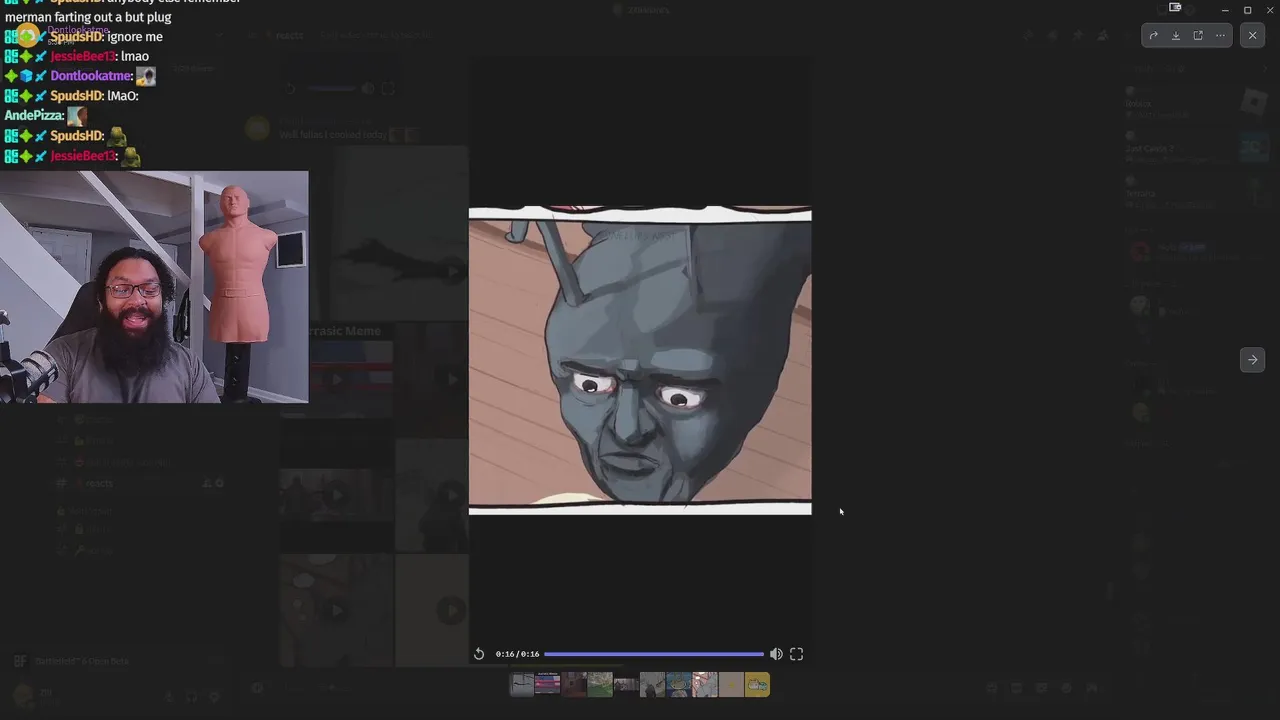
Task: Select the Jurassic Meme red-blue thumbnail
Action: pos(548,685)
